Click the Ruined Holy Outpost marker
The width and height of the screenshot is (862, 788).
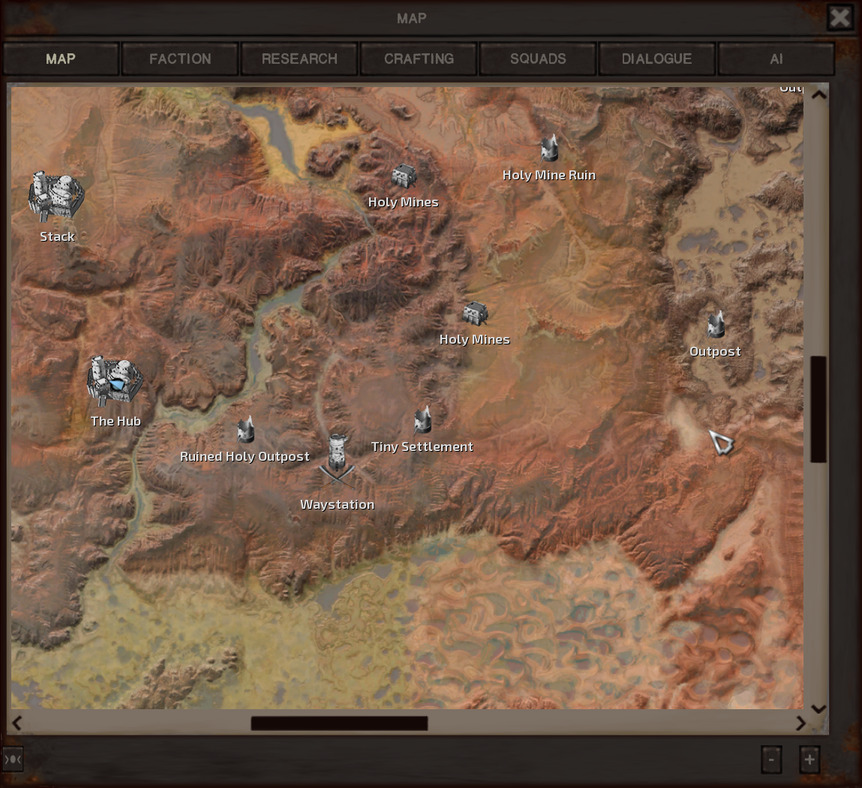(245, 430)
